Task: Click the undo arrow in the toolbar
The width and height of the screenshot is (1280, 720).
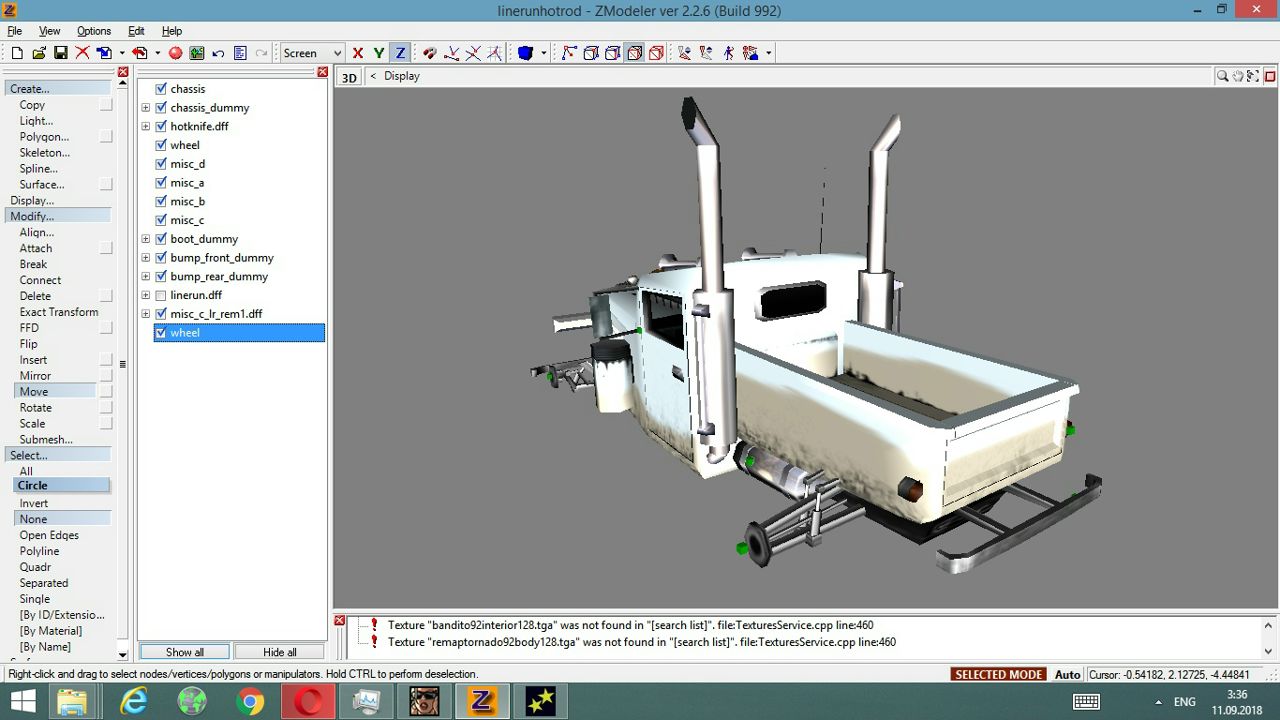Action: 217,53
